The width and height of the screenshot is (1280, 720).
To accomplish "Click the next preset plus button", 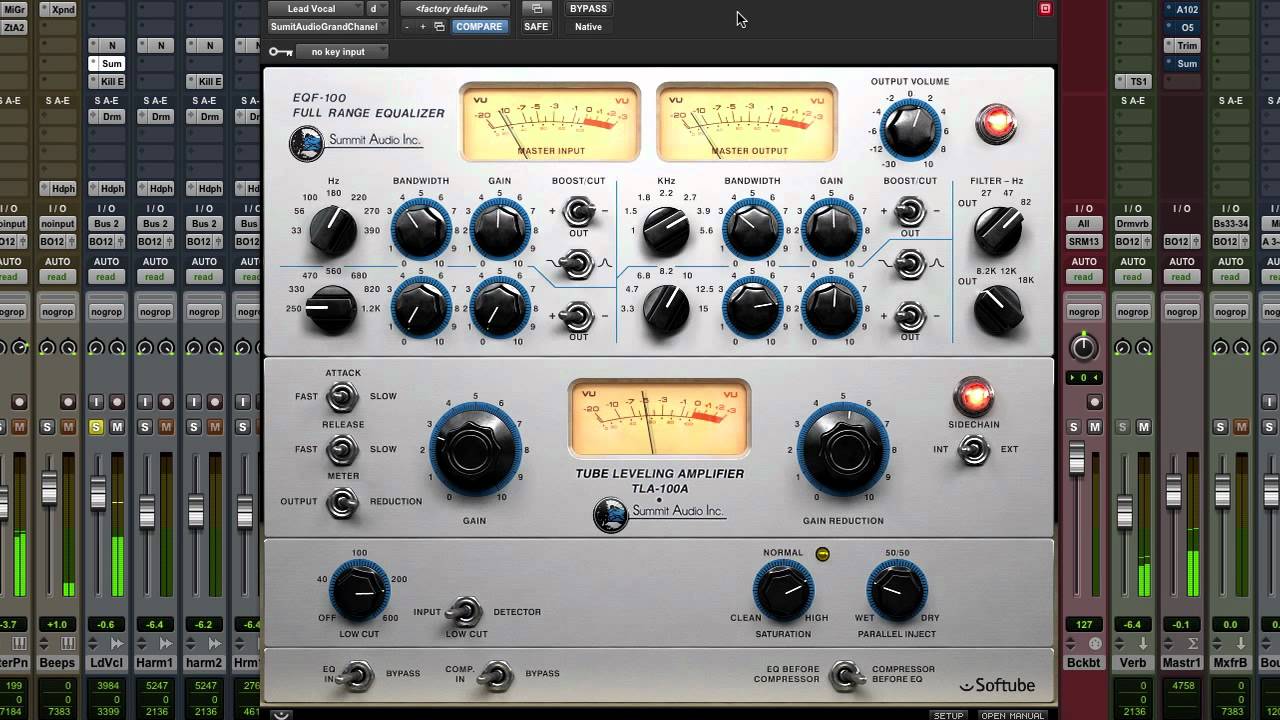I will click(x=423, y=27).
